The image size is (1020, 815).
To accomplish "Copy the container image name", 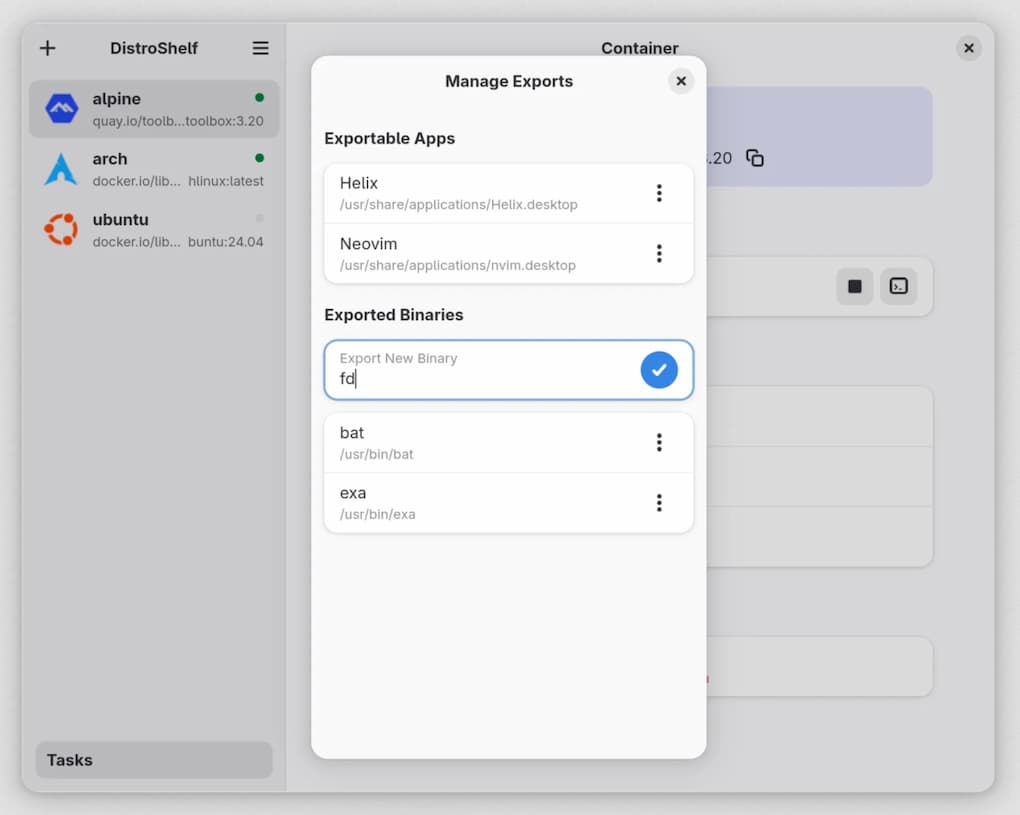I will 755,158.
